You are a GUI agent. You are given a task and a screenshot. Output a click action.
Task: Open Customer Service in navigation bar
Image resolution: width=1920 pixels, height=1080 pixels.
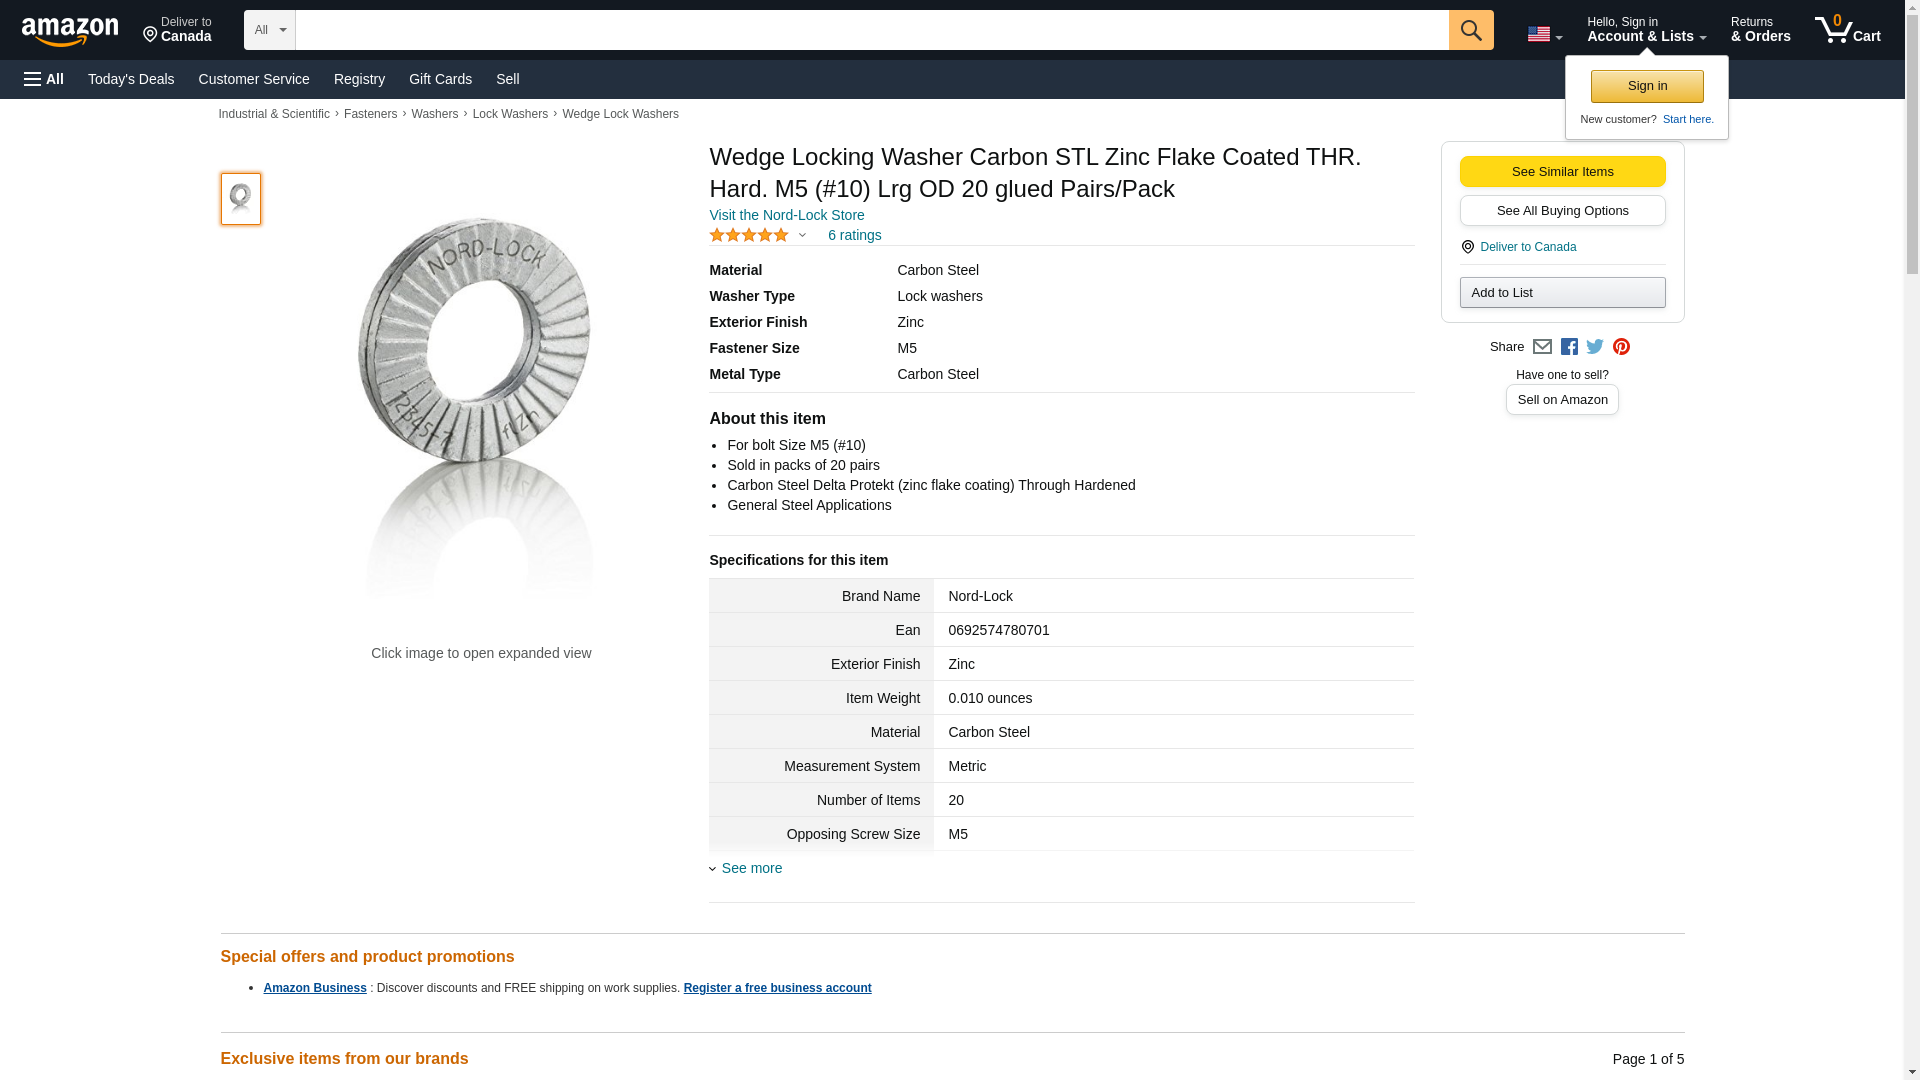pyautogui.click(x=254, y=79)
